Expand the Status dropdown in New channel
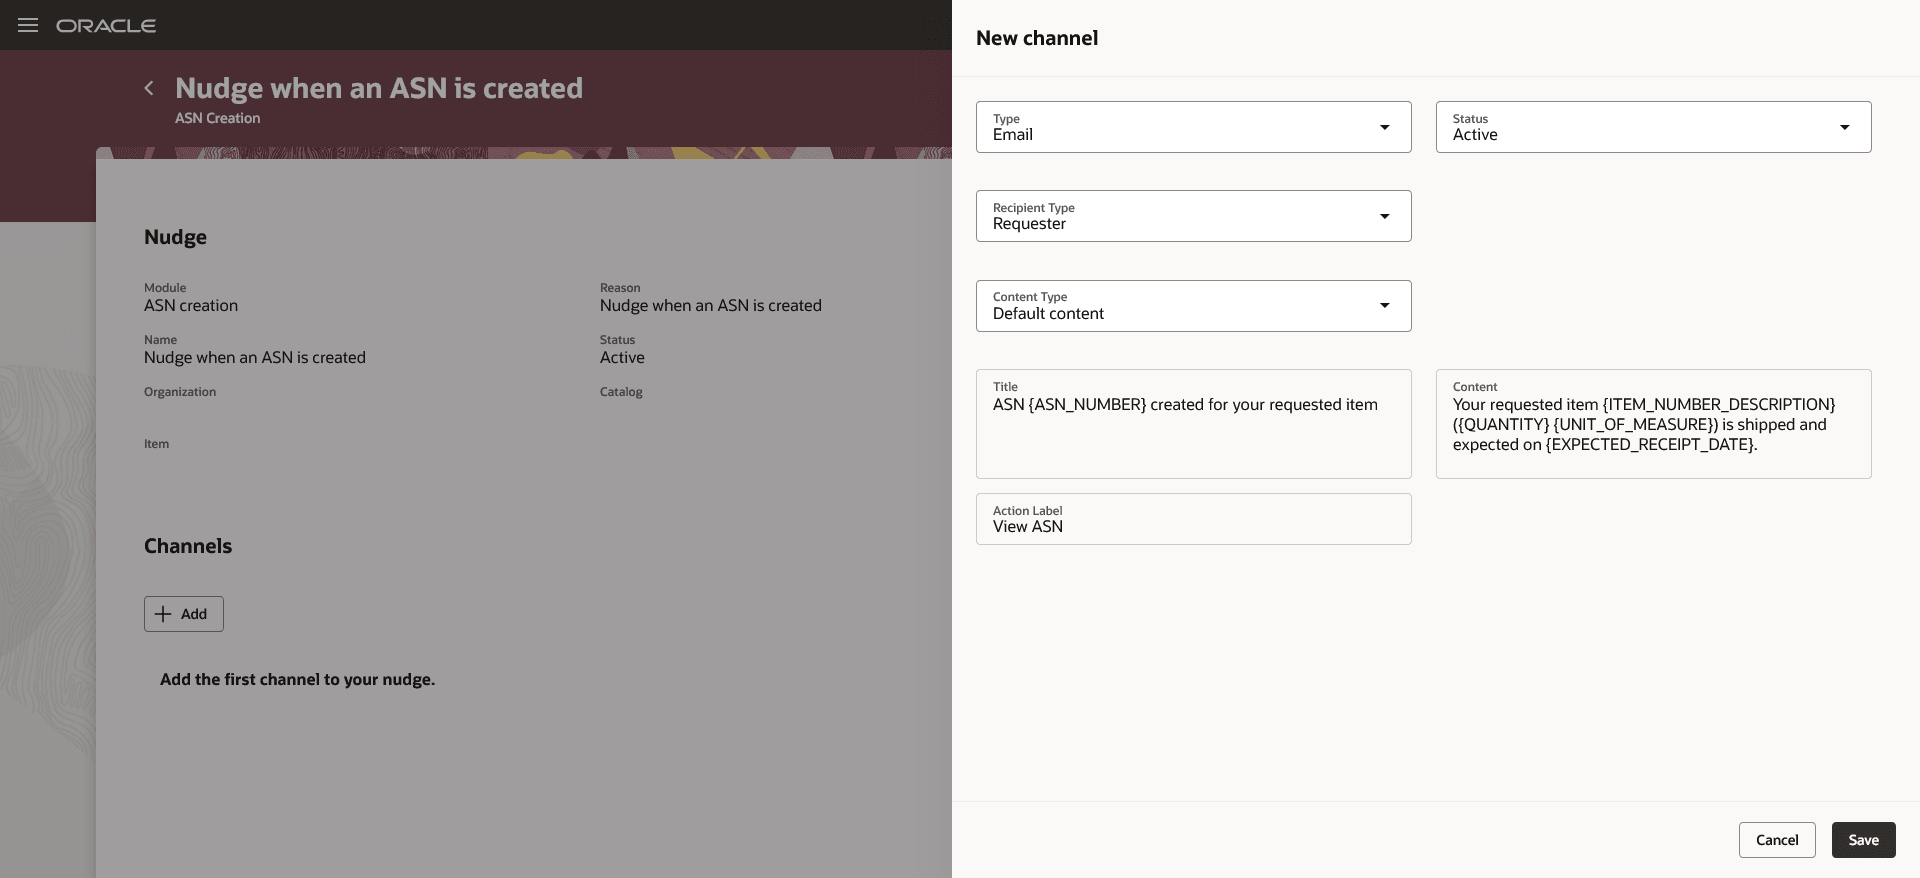Viewport: 1920px width, 878px height. 1653,127
